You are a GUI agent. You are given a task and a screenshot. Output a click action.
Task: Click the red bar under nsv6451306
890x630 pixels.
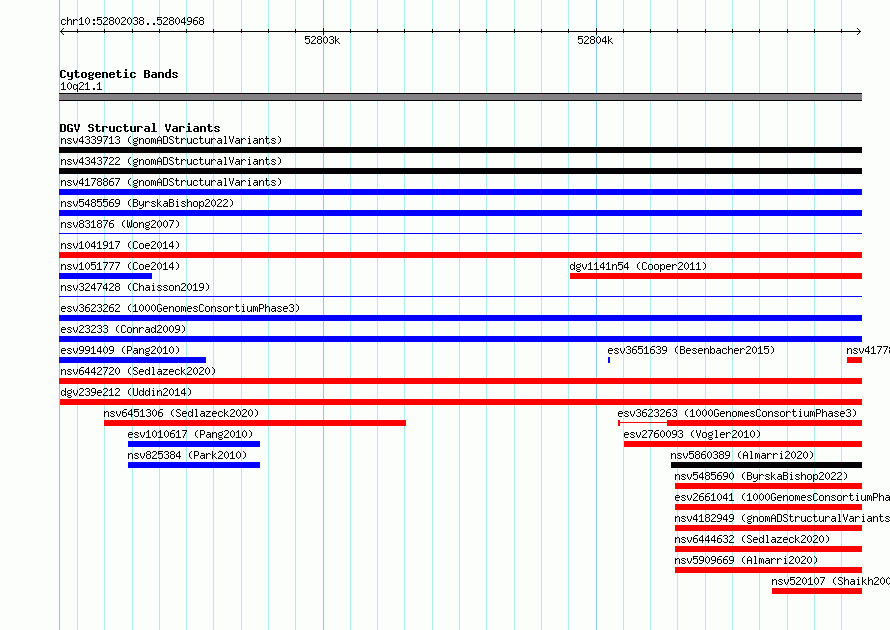click(255, 423)
